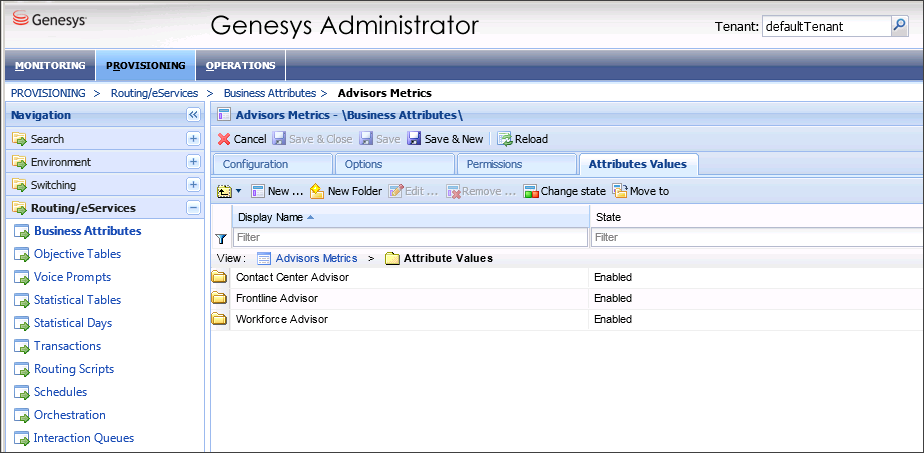The image size is (924, 453).
Task: Click the Cancel red X icon
Action: [x=224, y=139]
